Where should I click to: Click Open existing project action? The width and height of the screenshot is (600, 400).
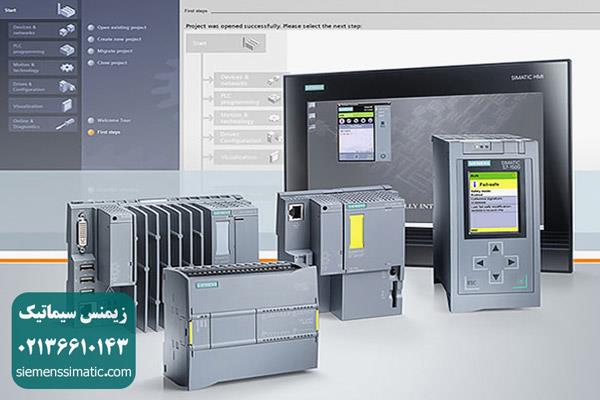(x=117, y=28)
